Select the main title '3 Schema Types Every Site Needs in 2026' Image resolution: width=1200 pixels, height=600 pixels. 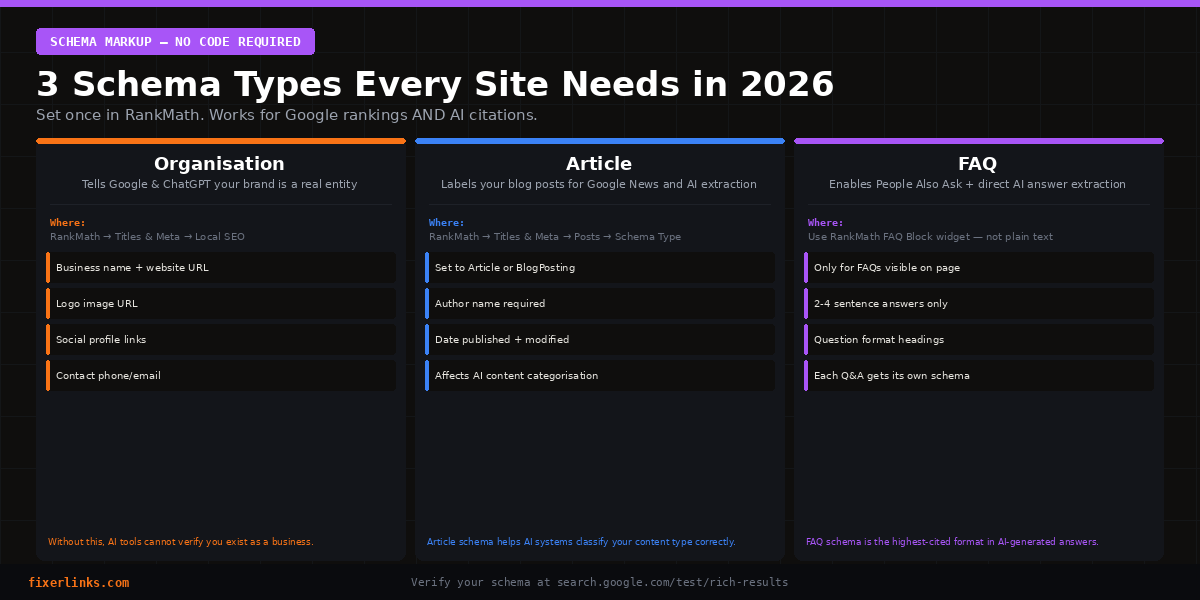click(x=435, y=85)
